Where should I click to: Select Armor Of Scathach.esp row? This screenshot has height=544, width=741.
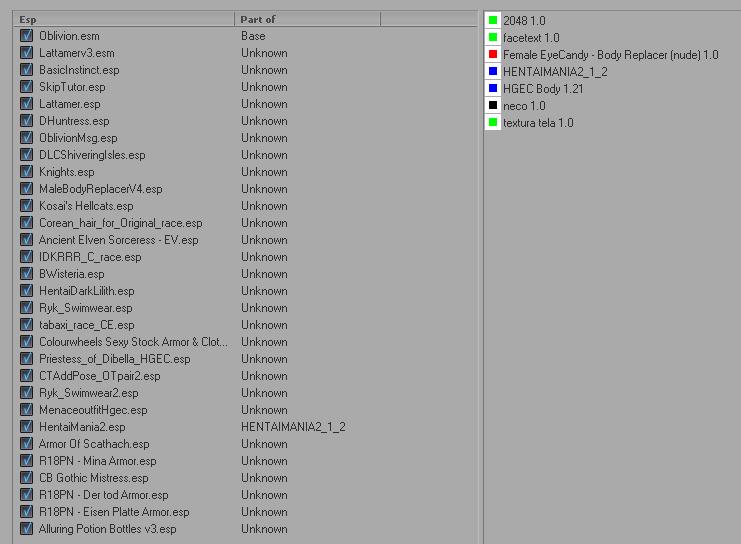click(x=94, y=444)
